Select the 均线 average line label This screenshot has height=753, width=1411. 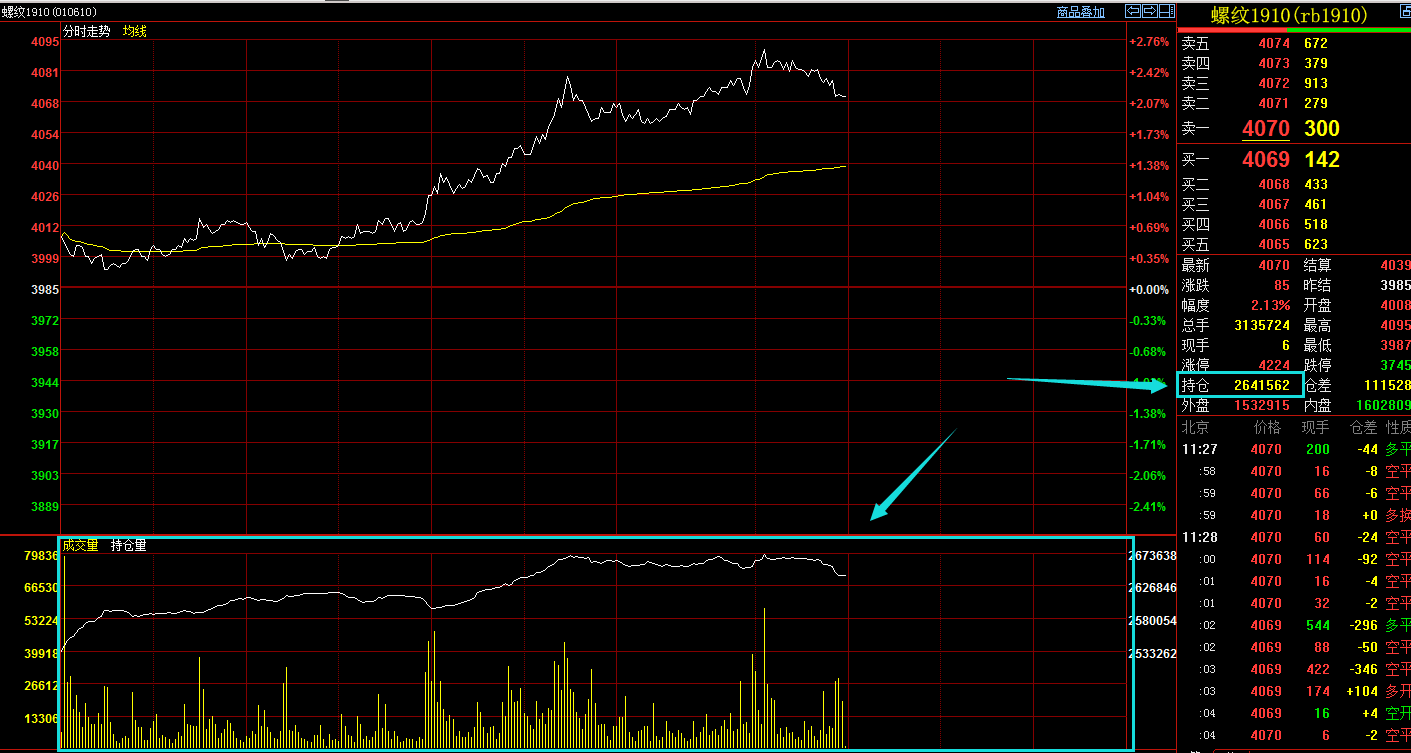(x=134, y=31)
